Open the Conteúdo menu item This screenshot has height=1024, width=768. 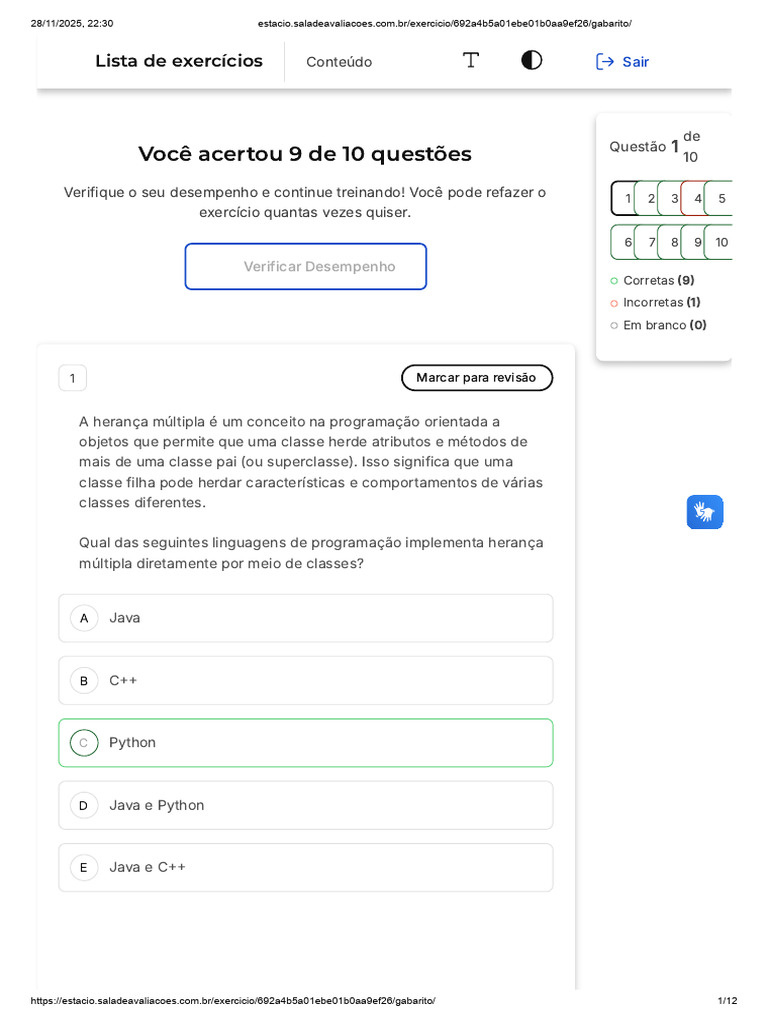coord(339,62)
